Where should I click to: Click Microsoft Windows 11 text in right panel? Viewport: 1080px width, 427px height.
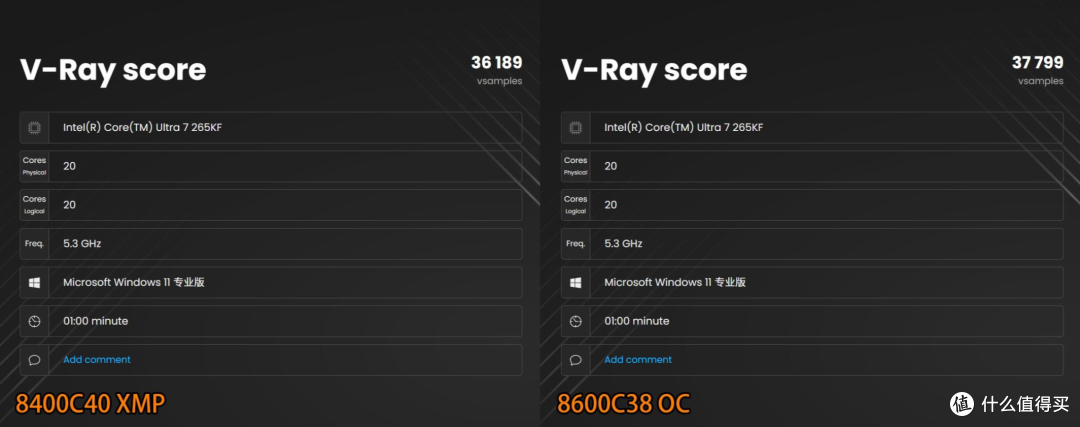point(675,282)
